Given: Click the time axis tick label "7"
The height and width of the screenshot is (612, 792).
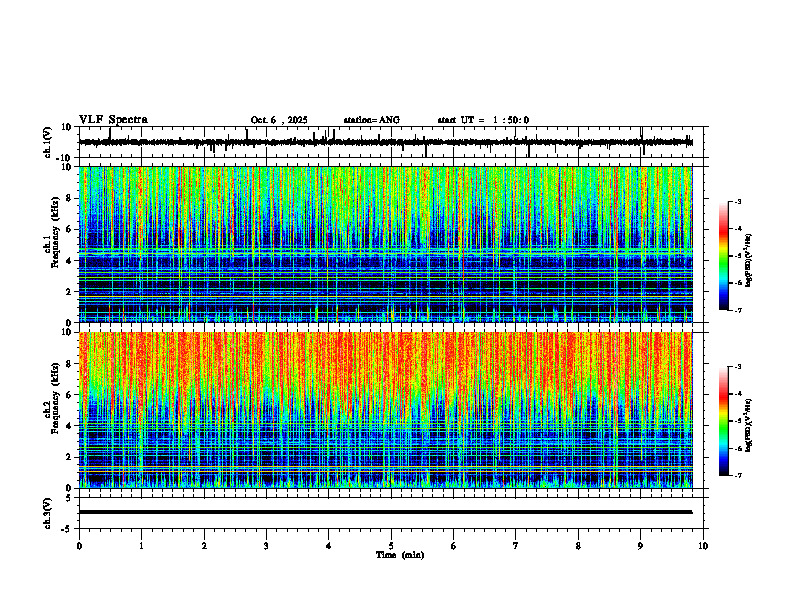Looking at the screenshot, I should (x=516, y=546).
